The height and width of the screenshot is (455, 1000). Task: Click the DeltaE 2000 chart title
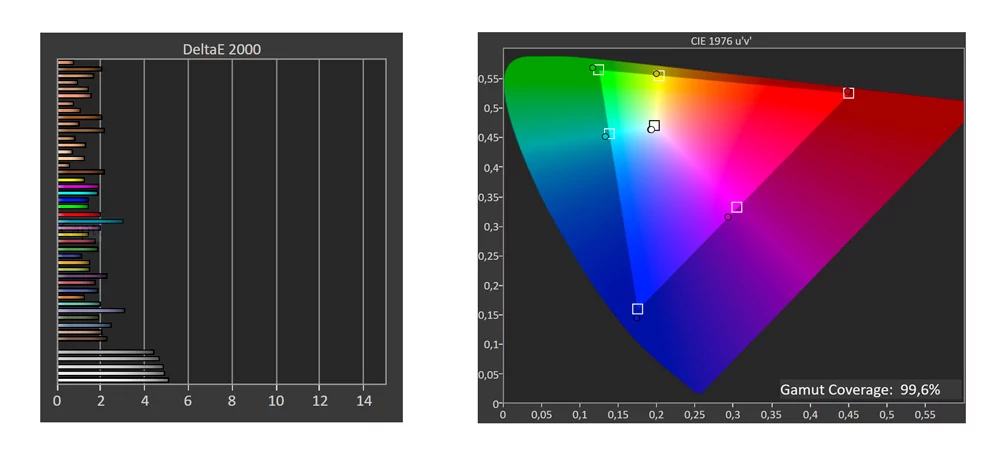(x=221, y=49)
